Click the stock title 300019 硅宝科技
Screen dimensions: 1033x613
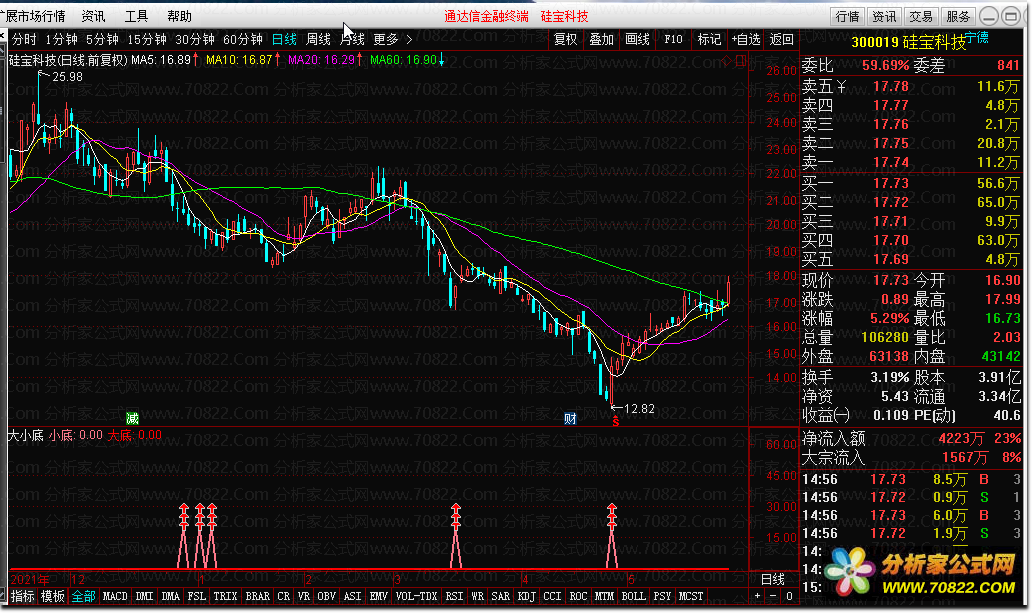(x=908, y=42)
